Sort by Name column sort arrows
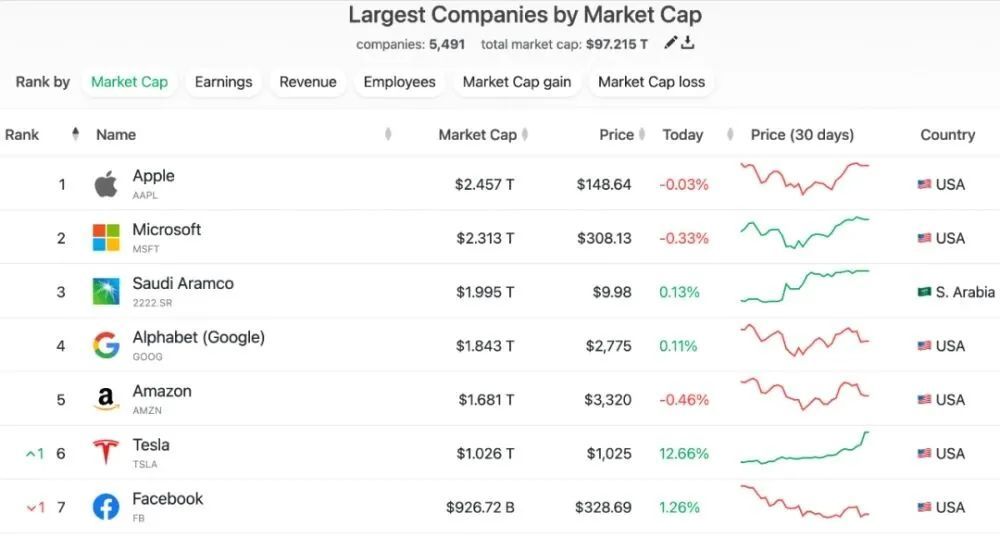The image size is (1000, 538). (388, 135)
